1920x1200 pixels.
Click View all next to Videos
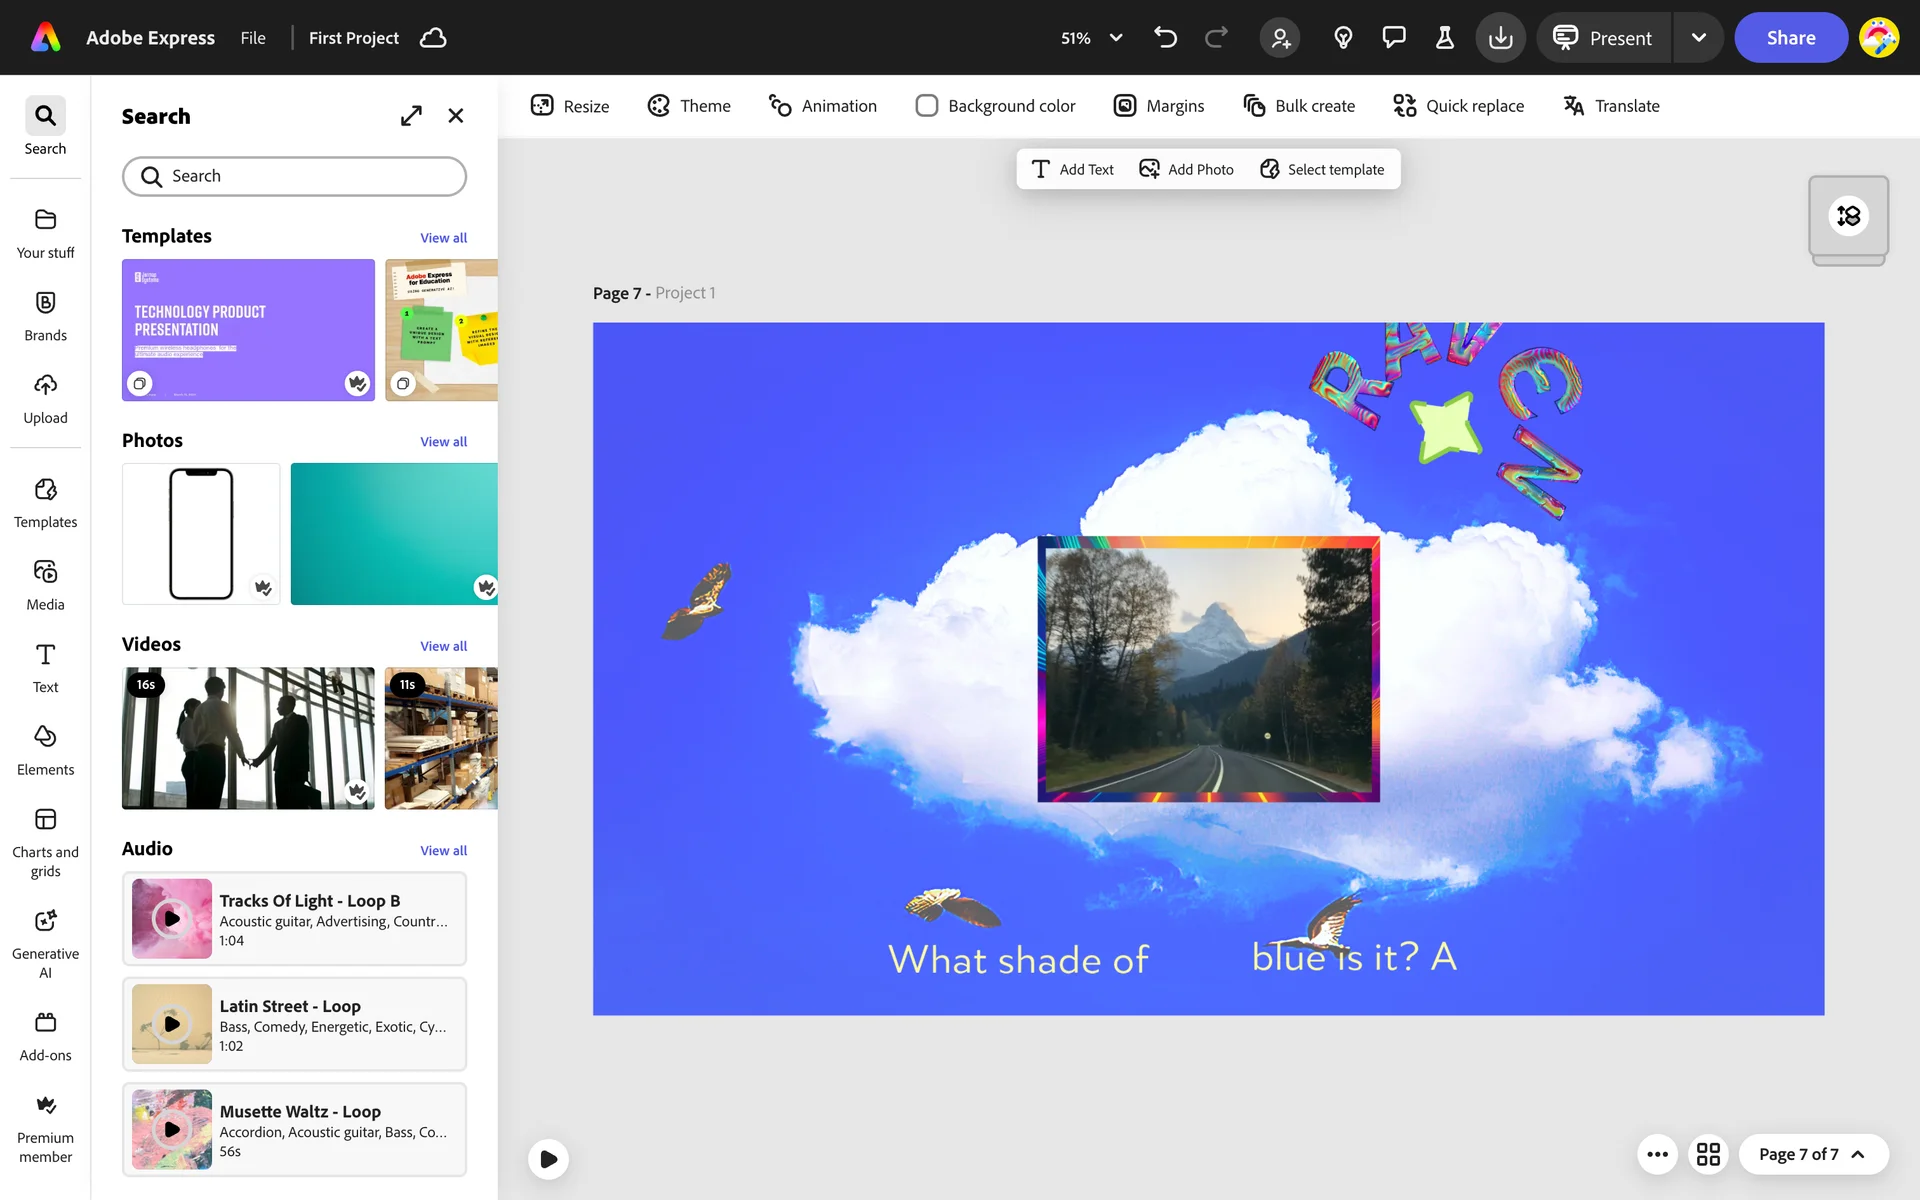point(443,646)
